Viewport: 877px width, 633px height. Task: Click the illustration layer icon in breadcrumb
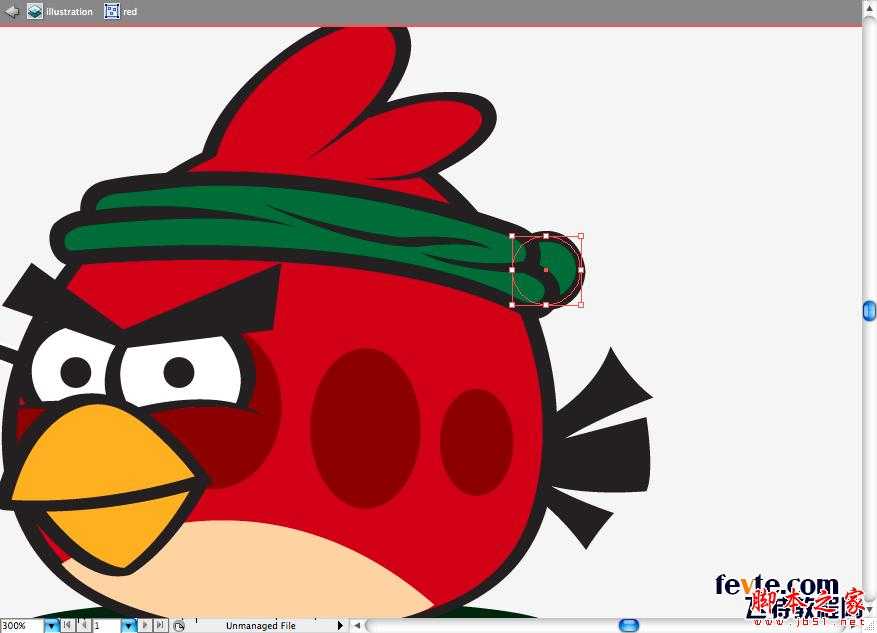35,11
